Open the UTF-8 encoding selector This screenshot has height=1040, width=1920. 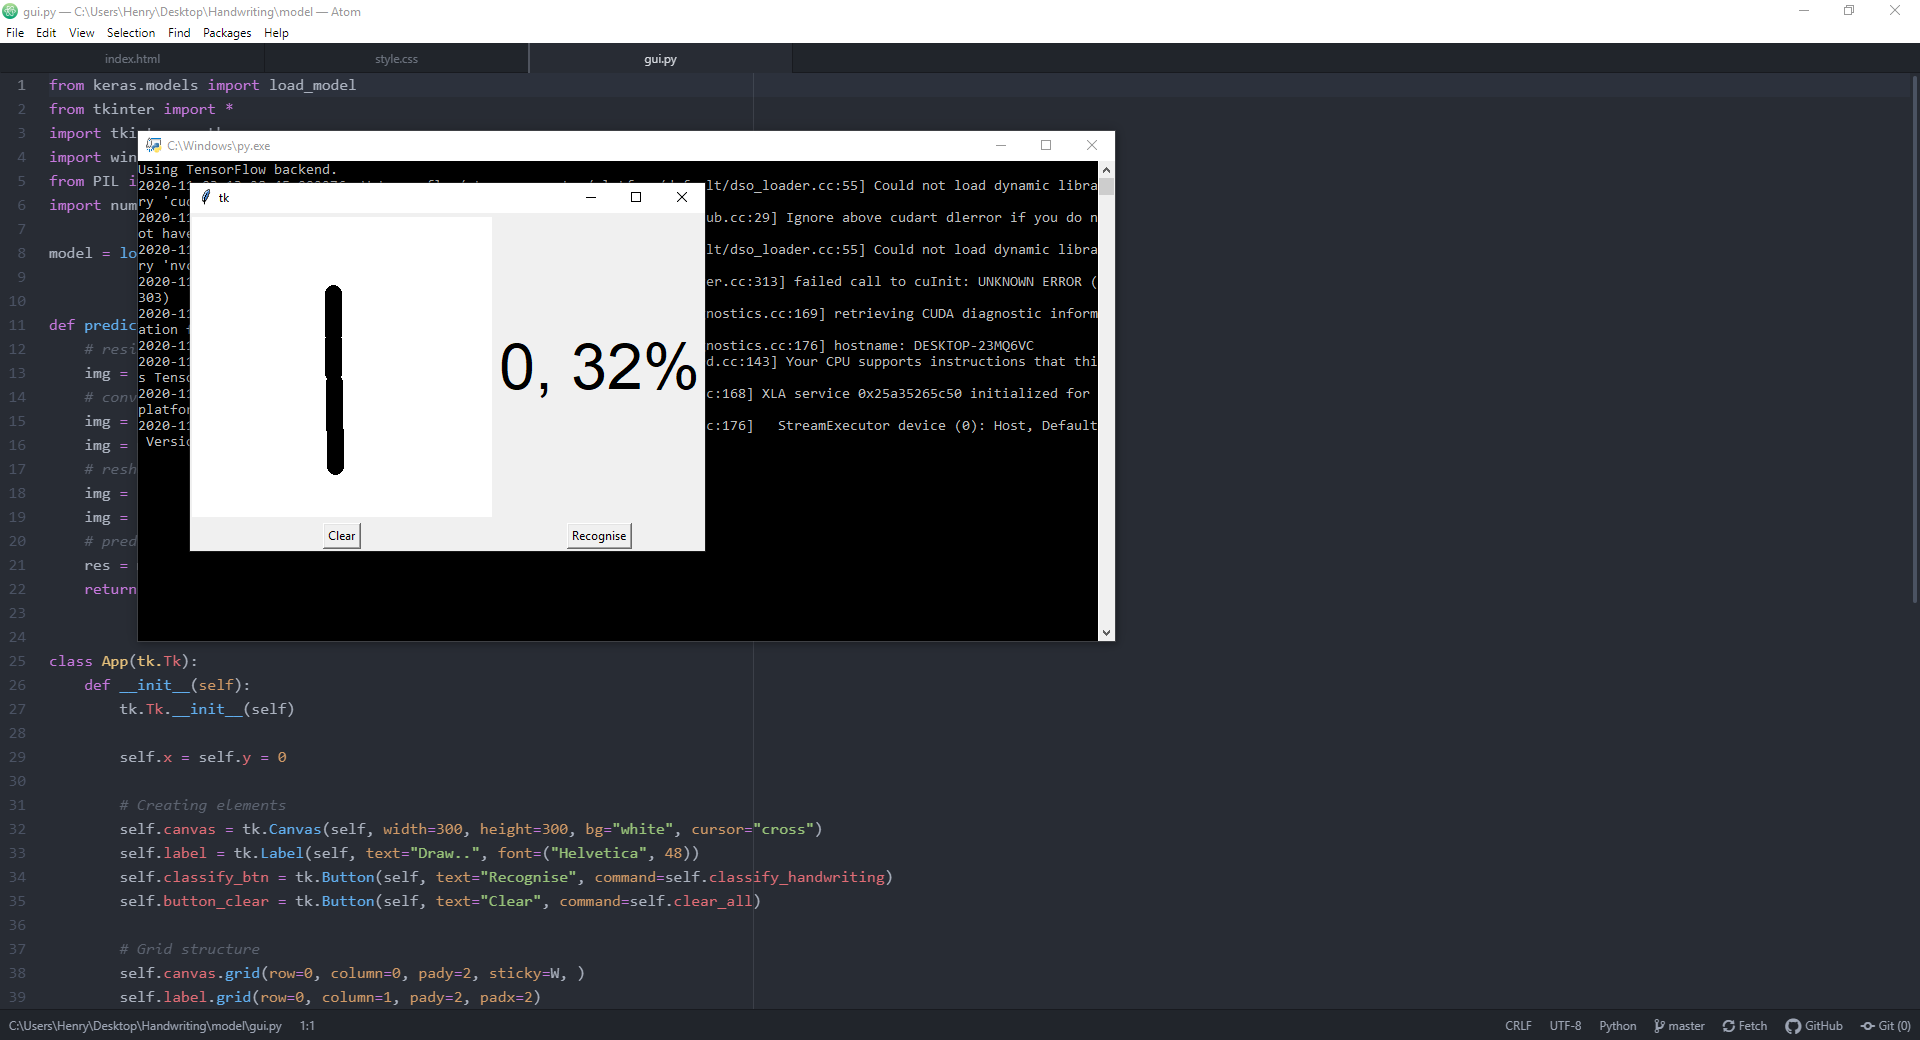point(1565,1026)
